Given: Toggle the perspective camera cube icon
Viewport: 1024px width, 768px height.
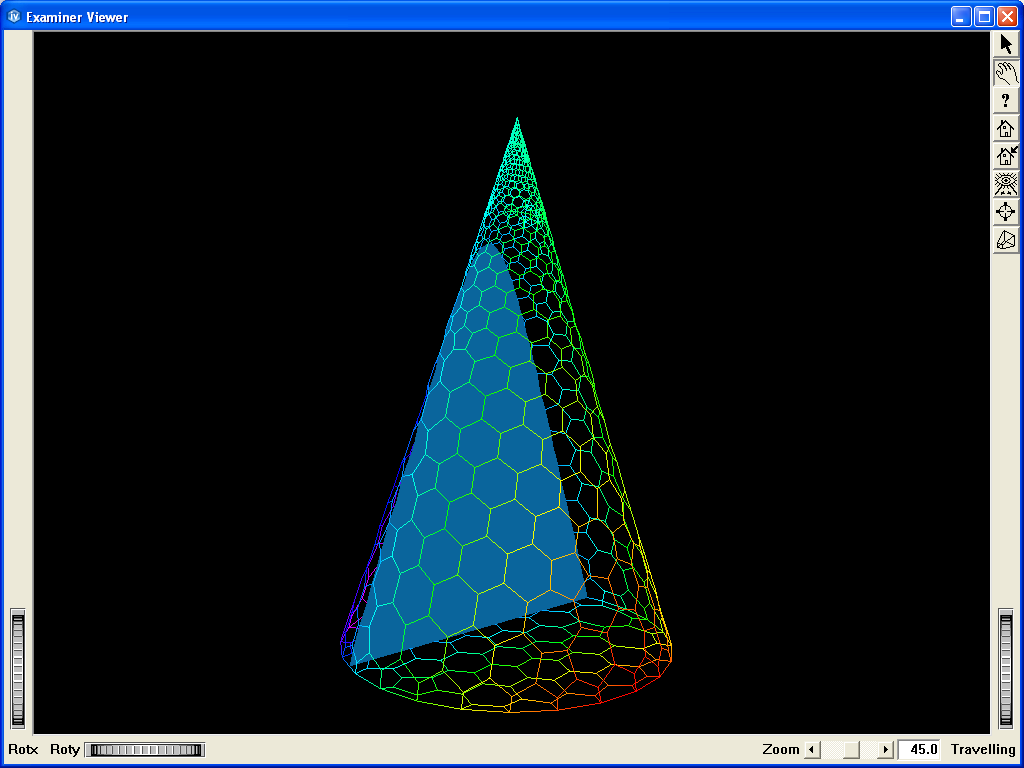Looking at the screenshot, I should pos(1006,240).
